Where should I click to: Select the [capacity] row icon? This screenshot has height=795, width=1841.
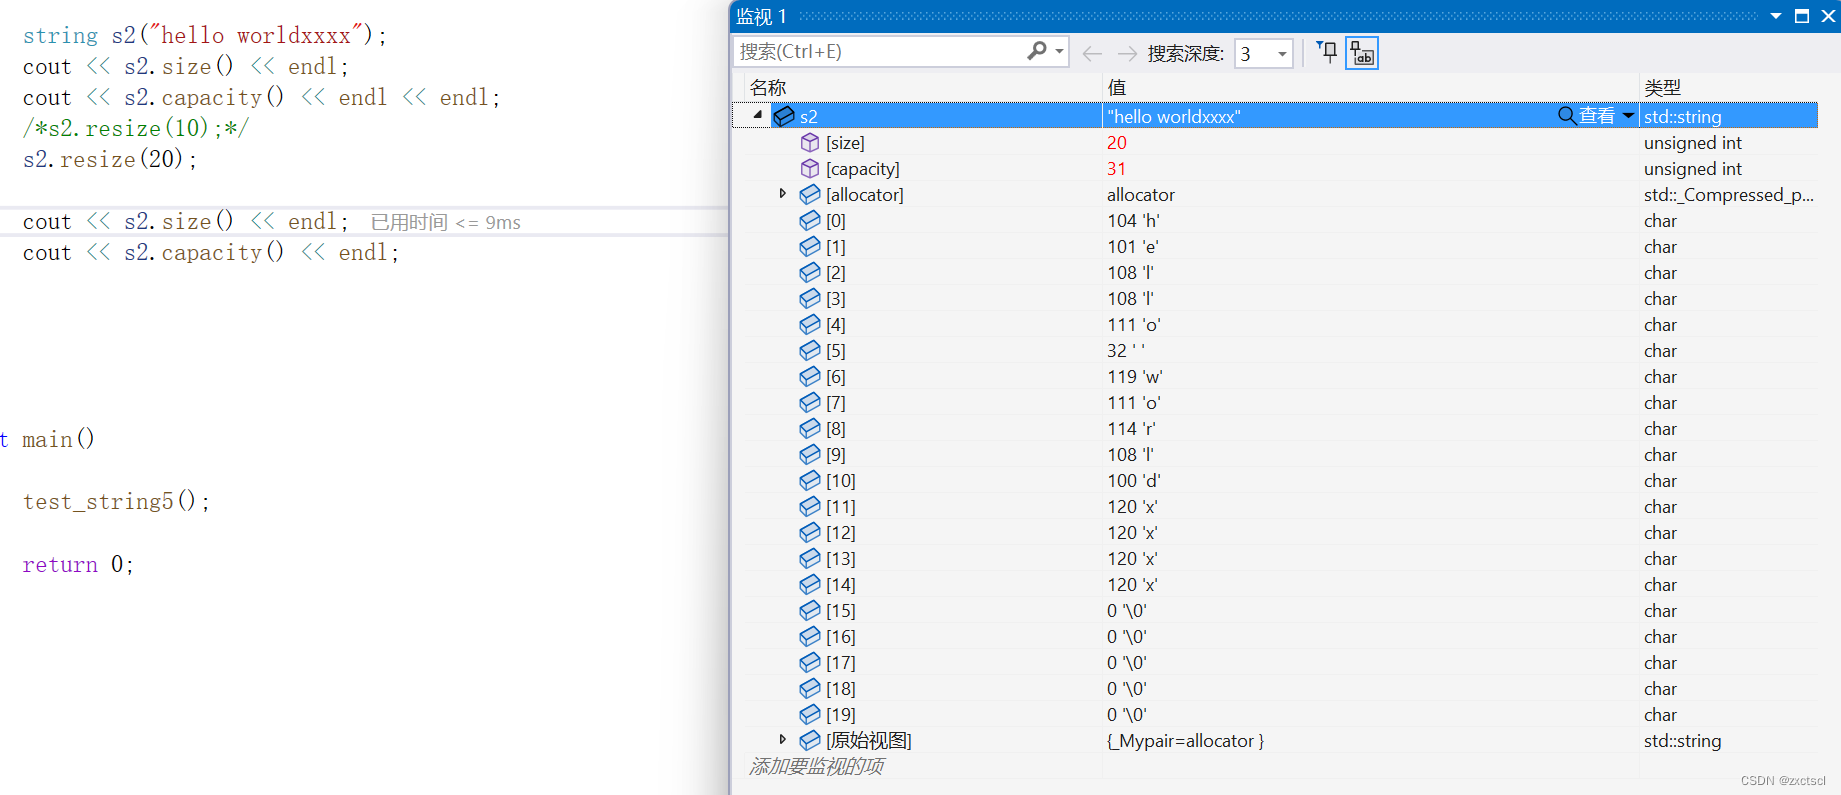pos(810,168)
